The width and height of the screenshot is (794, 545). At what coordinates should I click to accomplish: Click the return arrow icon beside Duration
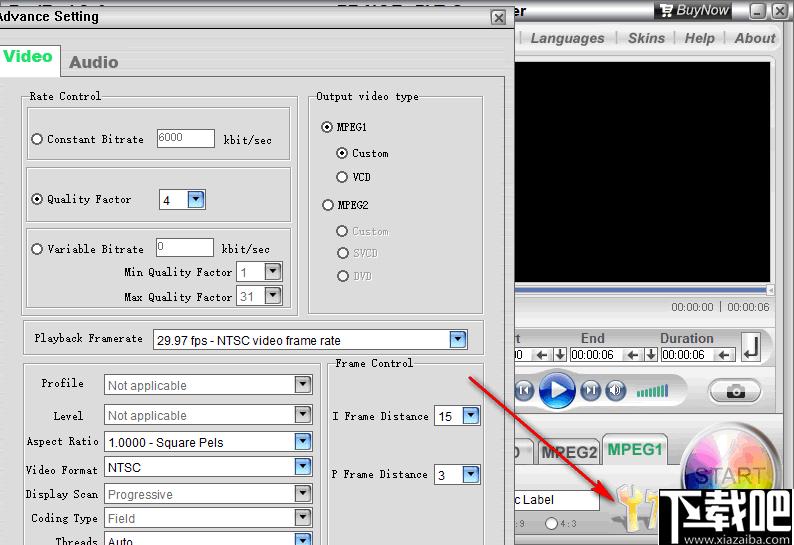tap(752, 347)
